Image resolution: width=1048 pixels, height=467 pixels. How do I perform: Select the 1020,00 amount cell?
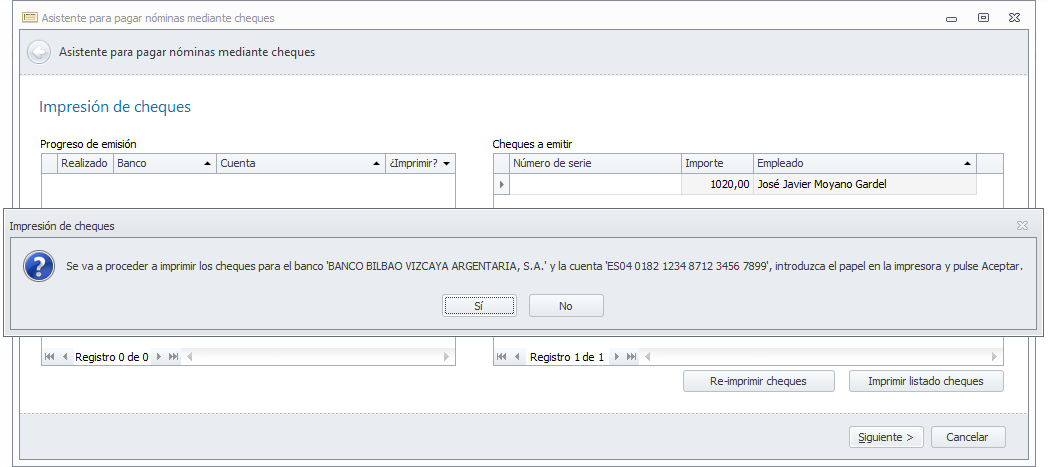[x=717, y=184]
